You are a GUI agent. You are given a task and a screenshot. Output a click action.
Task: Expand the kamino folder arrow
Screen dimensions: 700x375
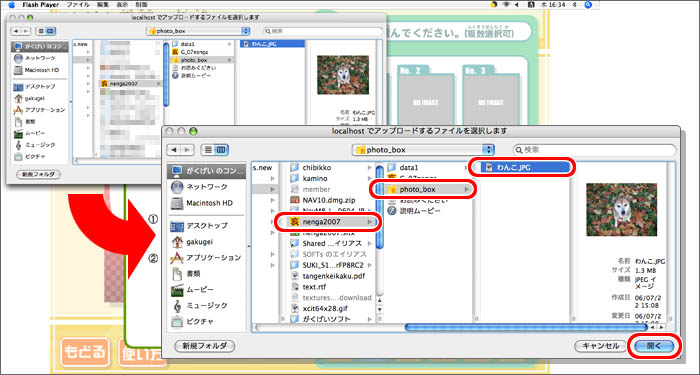(x=370, y=178)
